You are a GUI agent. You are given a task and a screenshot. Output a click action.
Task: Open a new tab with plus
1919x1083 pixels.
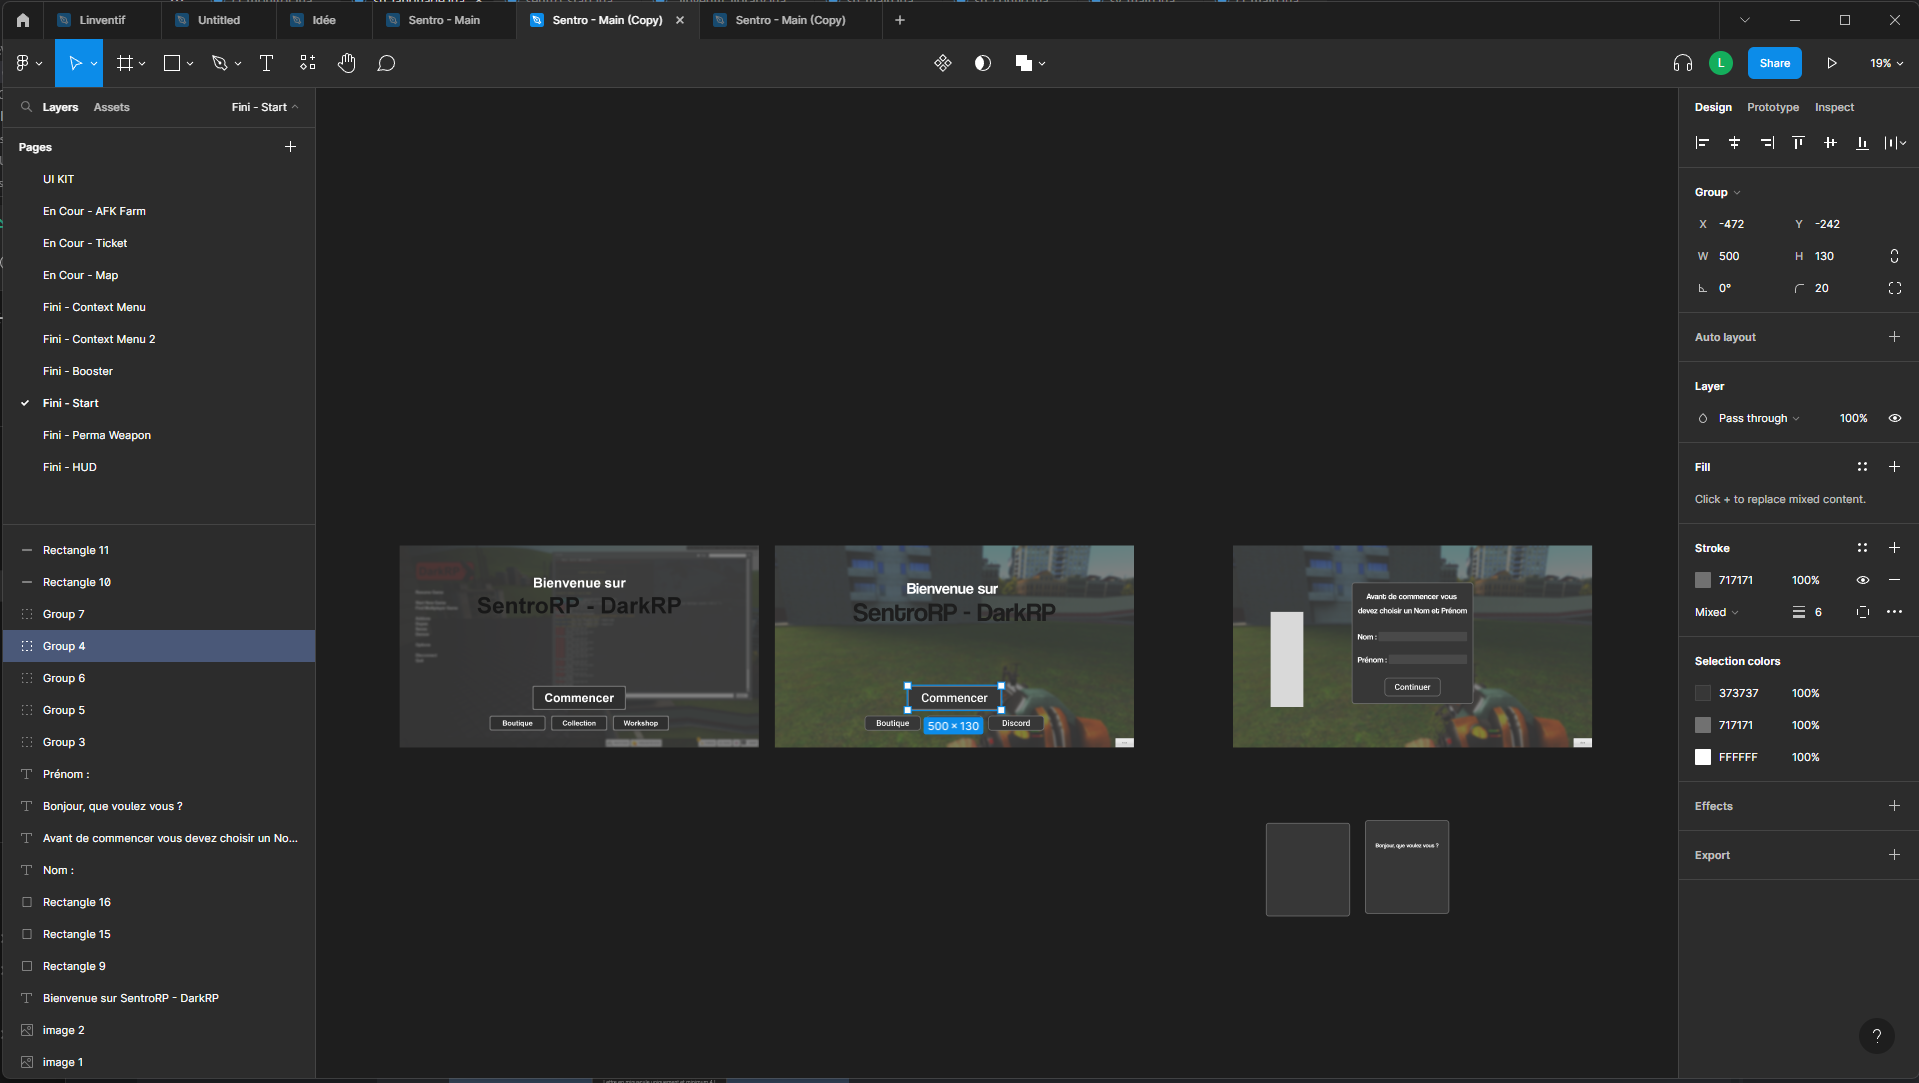pos(900,20)
